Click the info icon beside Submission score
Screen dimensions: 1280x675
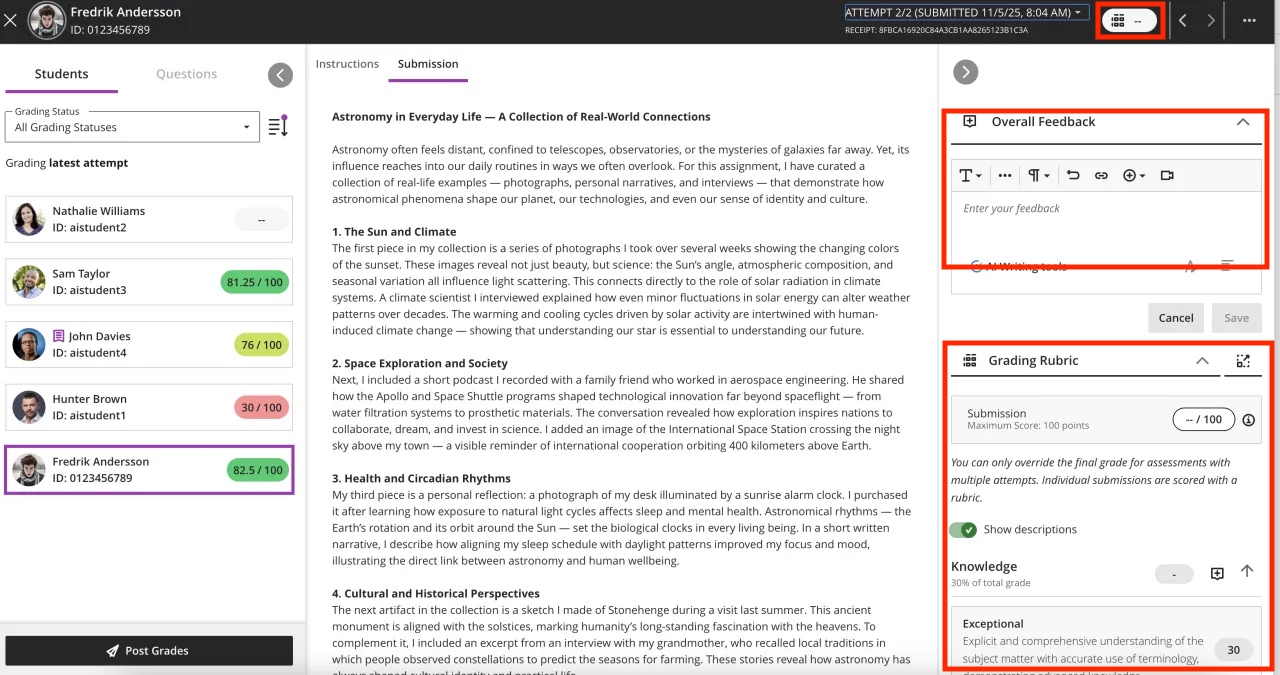pos(1248,419)
